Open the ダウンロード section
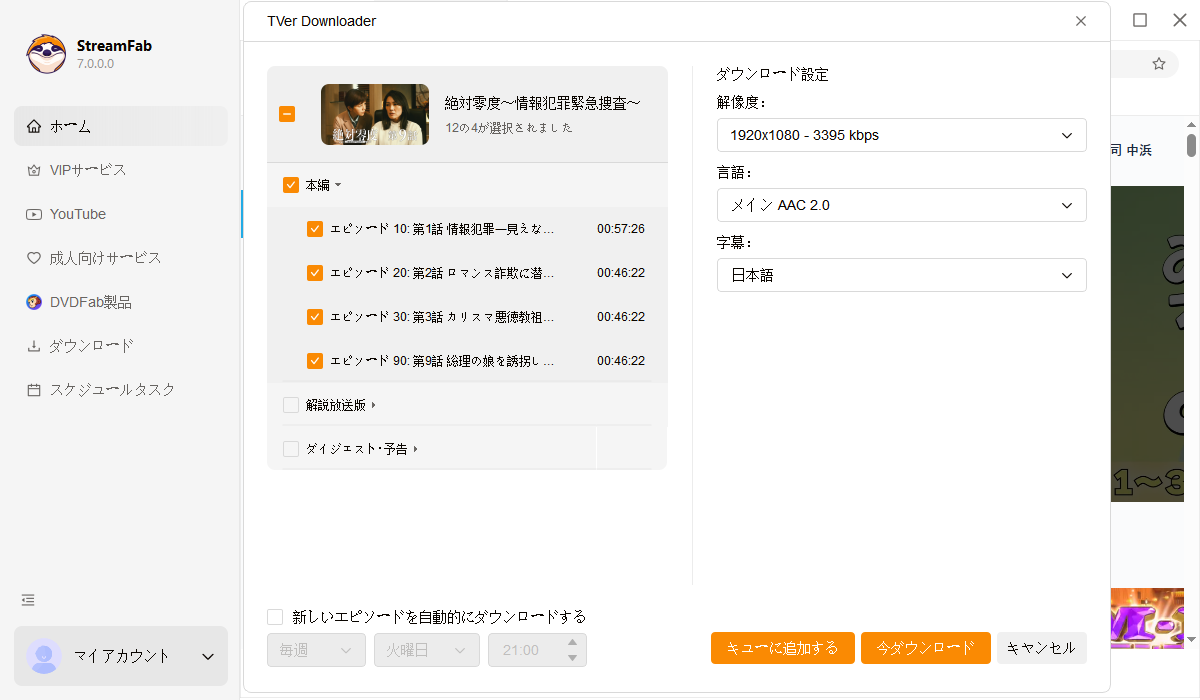This screenshot has width=1200, height=700. 80,345
